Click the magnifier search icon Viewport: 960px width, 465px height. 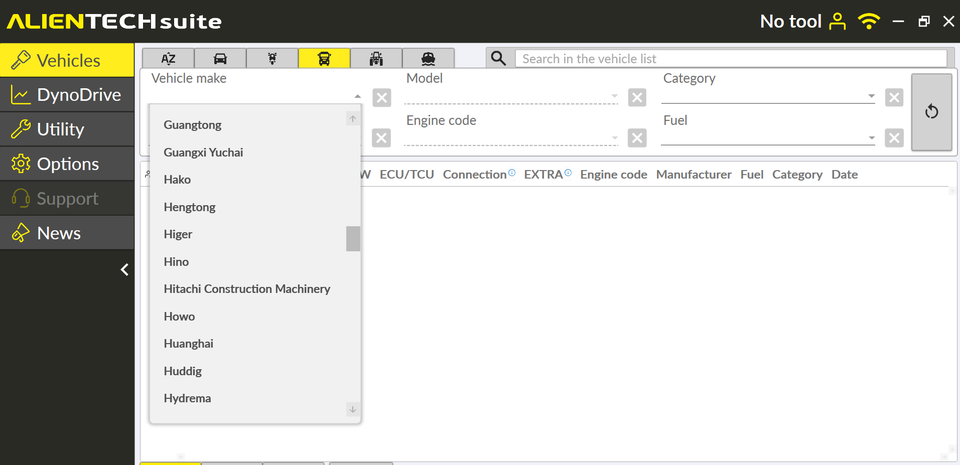coord(499,58)
